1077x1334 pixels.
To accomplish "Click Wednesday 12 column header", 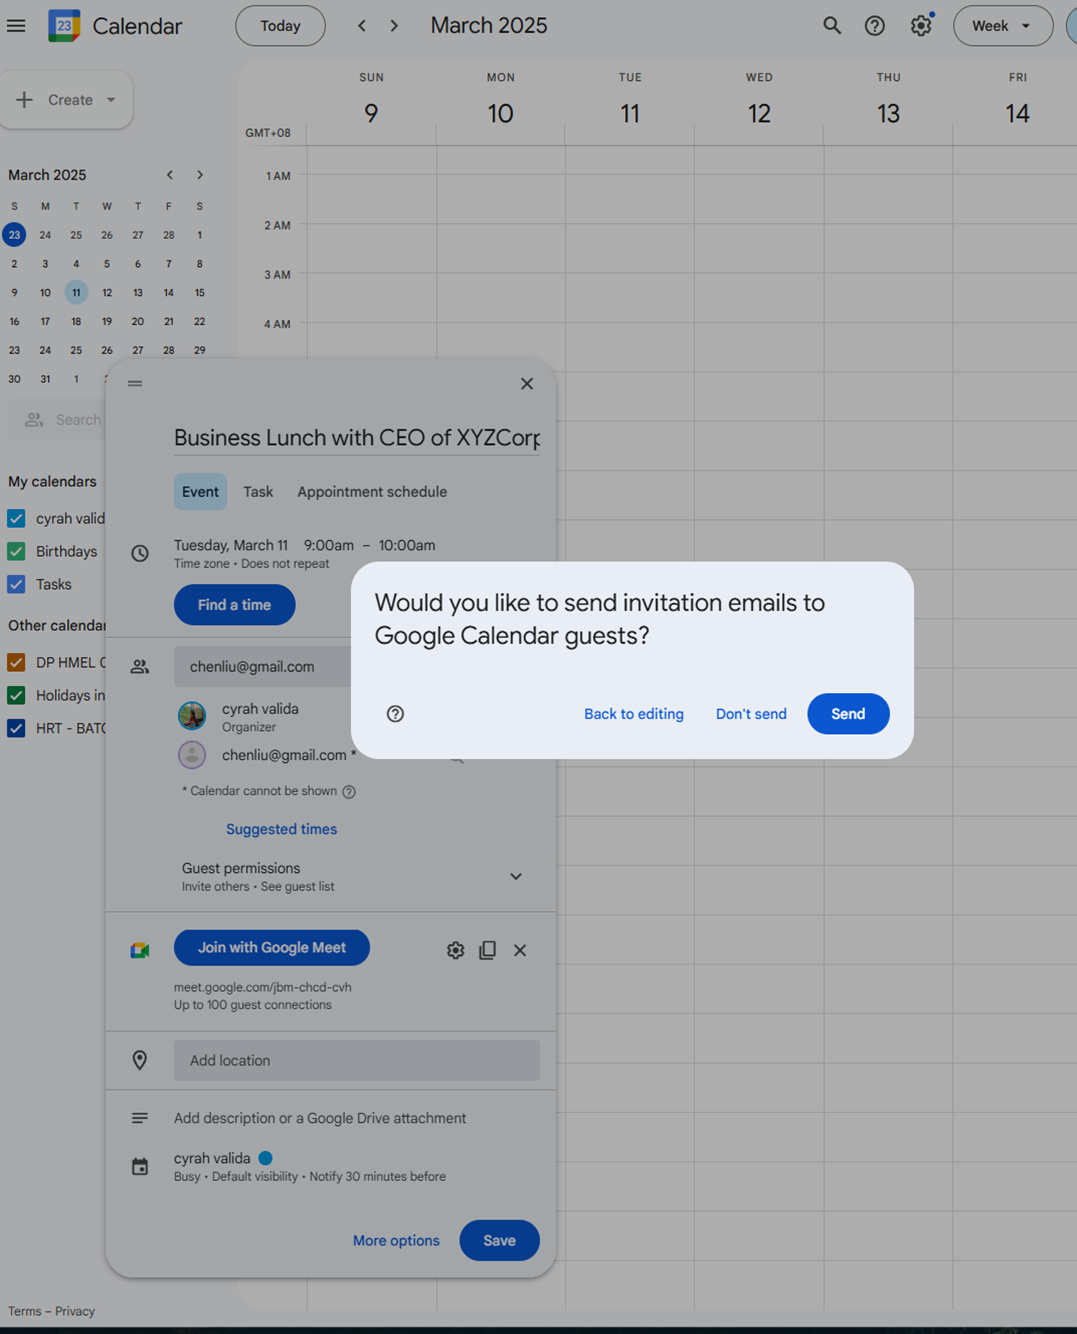I will [759, 101].
